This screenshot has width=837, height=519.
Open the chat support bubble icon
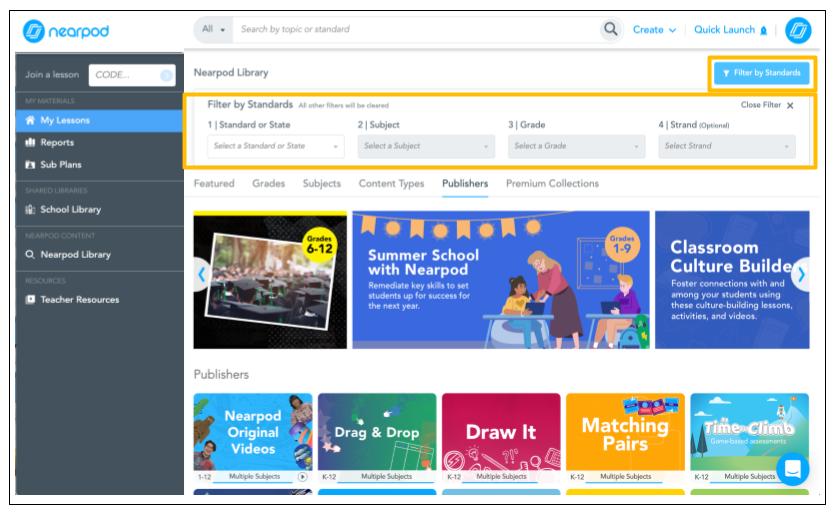coord(792,468)
